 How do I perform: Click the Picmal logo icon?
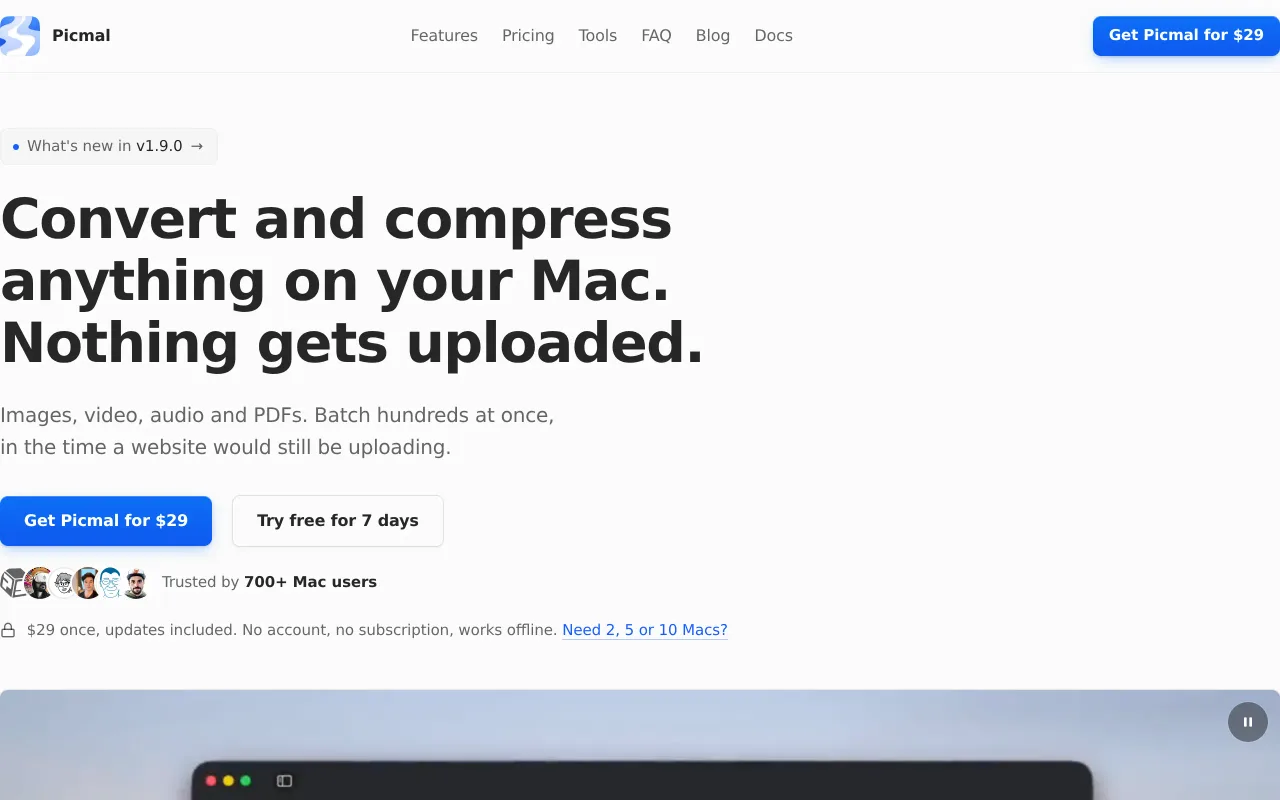(19, 36)
